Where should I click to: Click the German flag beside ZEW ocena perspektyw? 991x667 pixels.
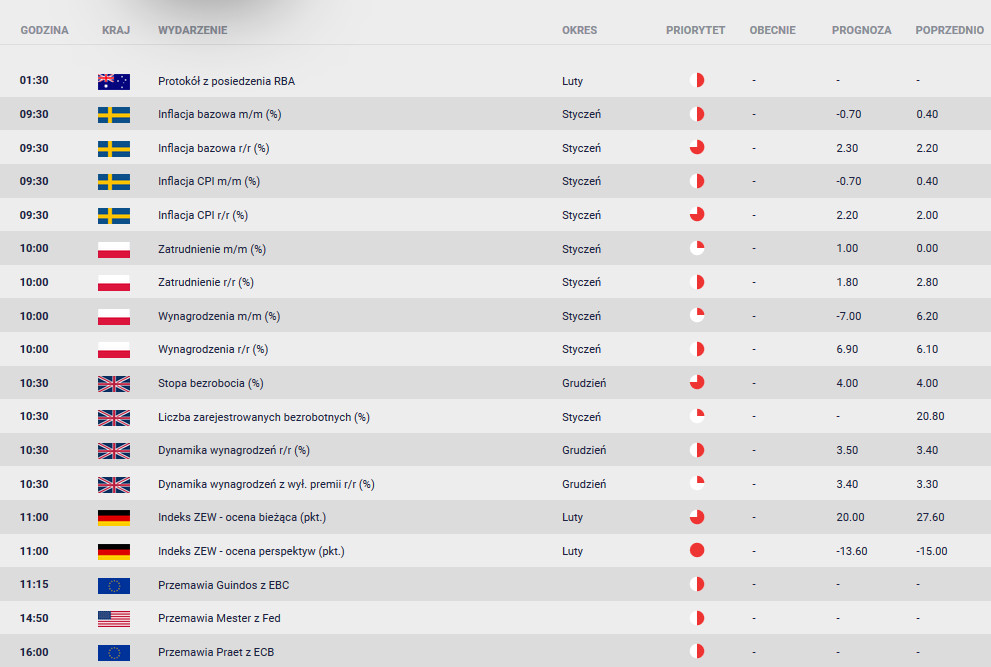pos(114,551)
